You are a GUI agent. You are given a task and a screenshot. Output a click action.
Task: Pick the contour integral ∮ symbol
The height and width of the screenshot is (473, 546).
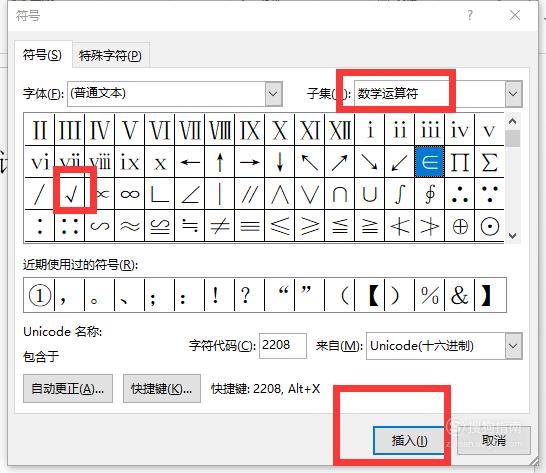click(429, 194)
